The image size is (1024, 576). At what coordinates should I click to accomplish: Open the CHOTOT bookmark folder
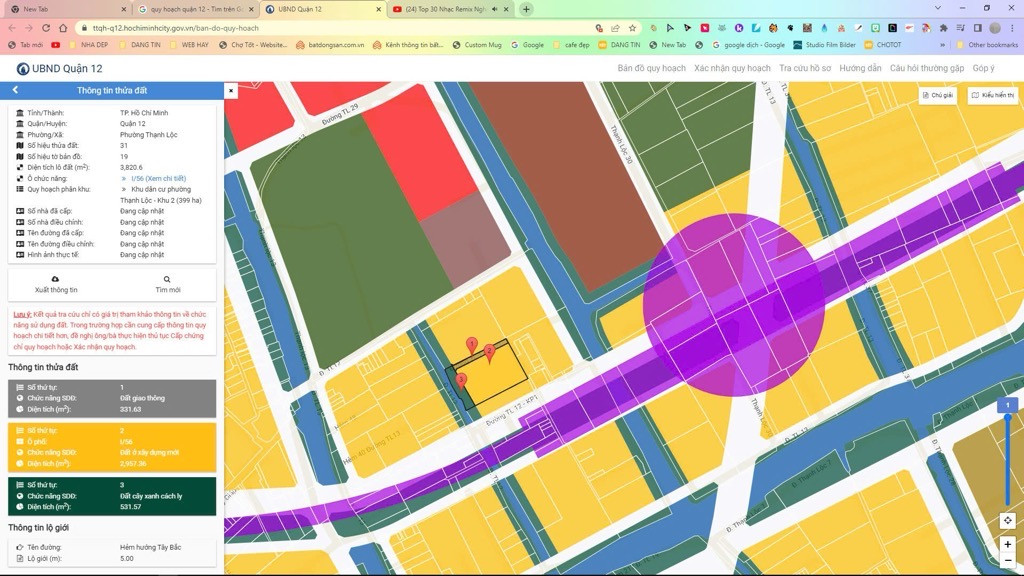pyautogui.click(x=883, y=45)
